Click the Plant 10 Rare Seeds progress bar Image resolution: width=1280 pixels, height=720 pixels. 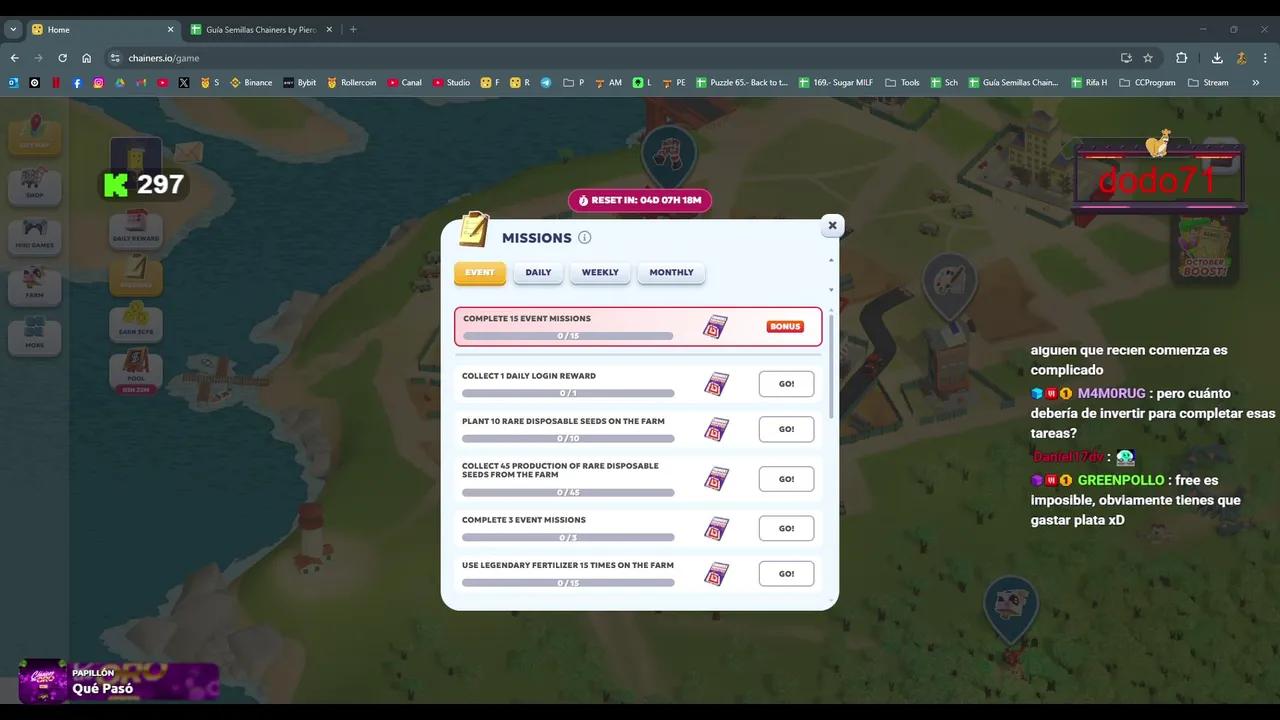click(568, 438)
